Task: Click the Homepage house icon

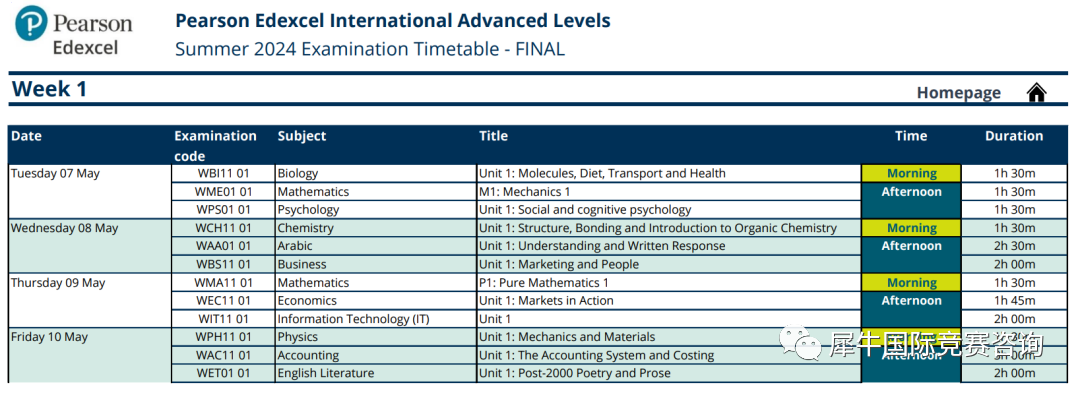Action: coord(1037,92)
